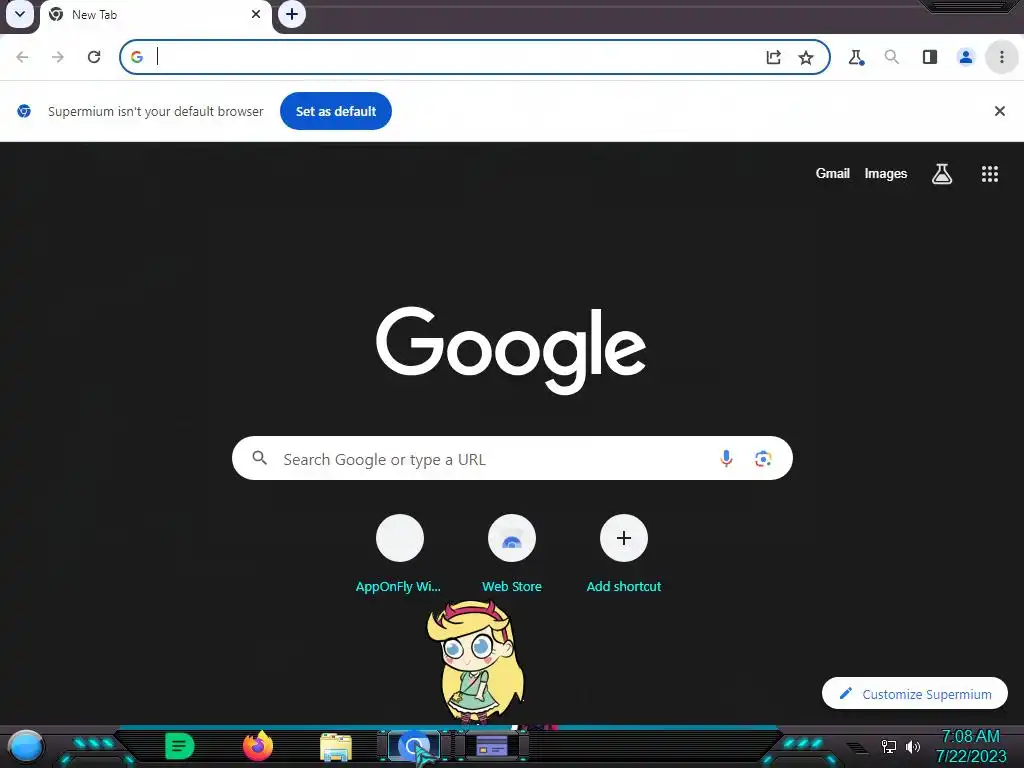Screen dimensions: 1024x768
Task: Go forward with the forward arrow
Action: [x=58, y=57]
